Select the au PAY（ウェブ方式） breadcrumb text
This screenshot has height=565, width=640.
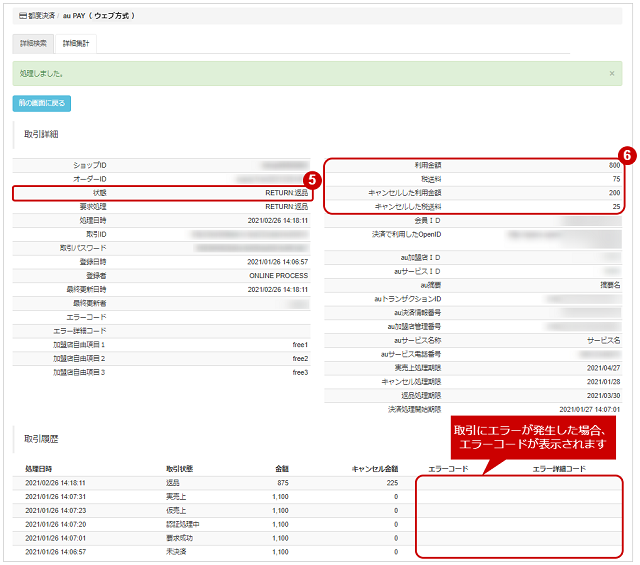[x=98, y=16]
